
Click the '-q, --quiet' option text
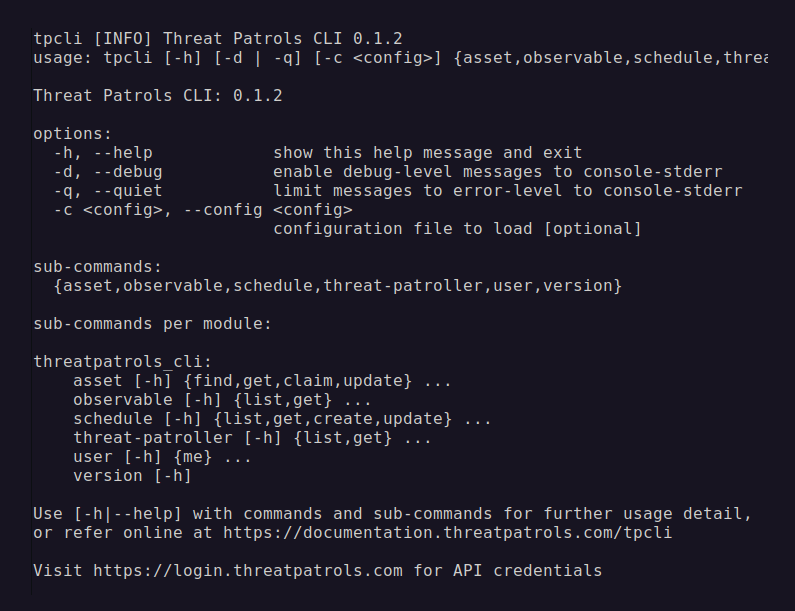108,191
